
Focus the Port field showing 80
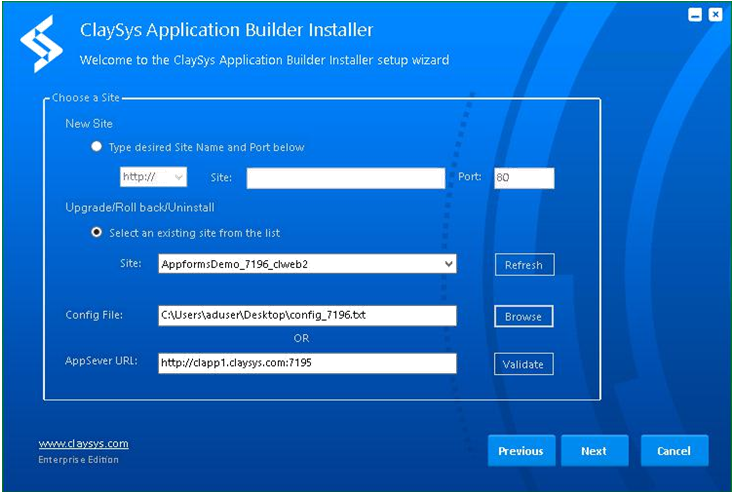click(x=524, y=178)
